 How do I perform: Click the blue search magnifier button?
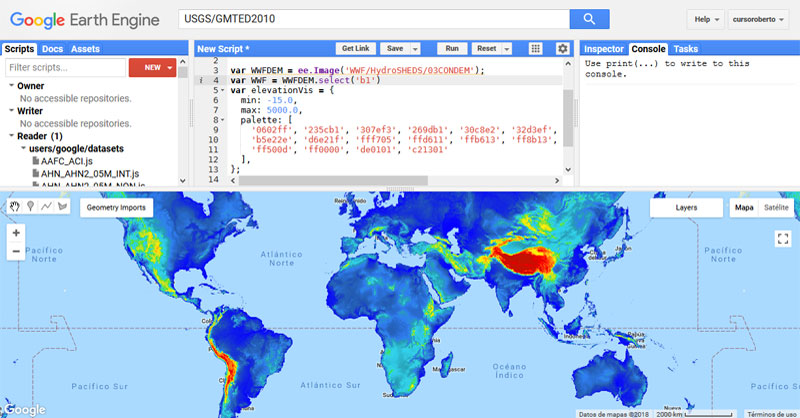tap(589, 19)
